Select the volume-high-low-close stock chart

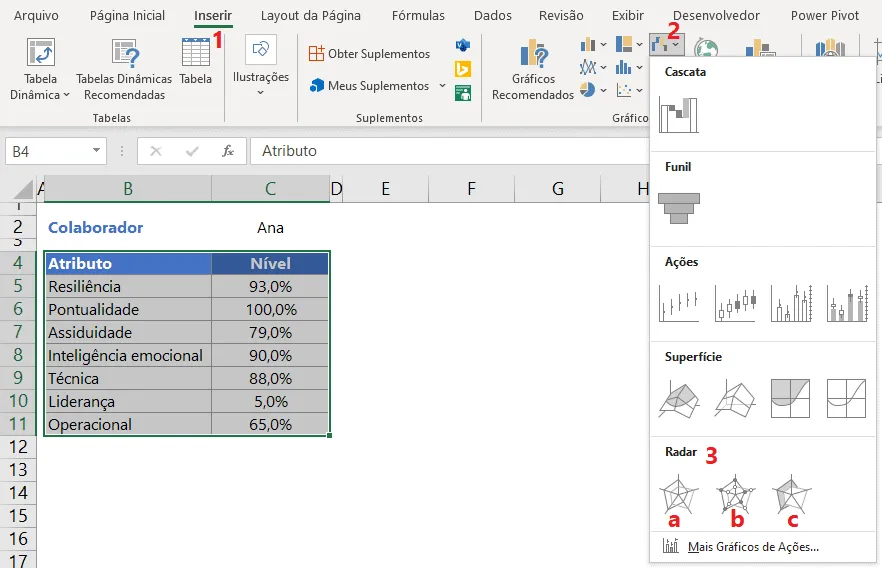791,304
